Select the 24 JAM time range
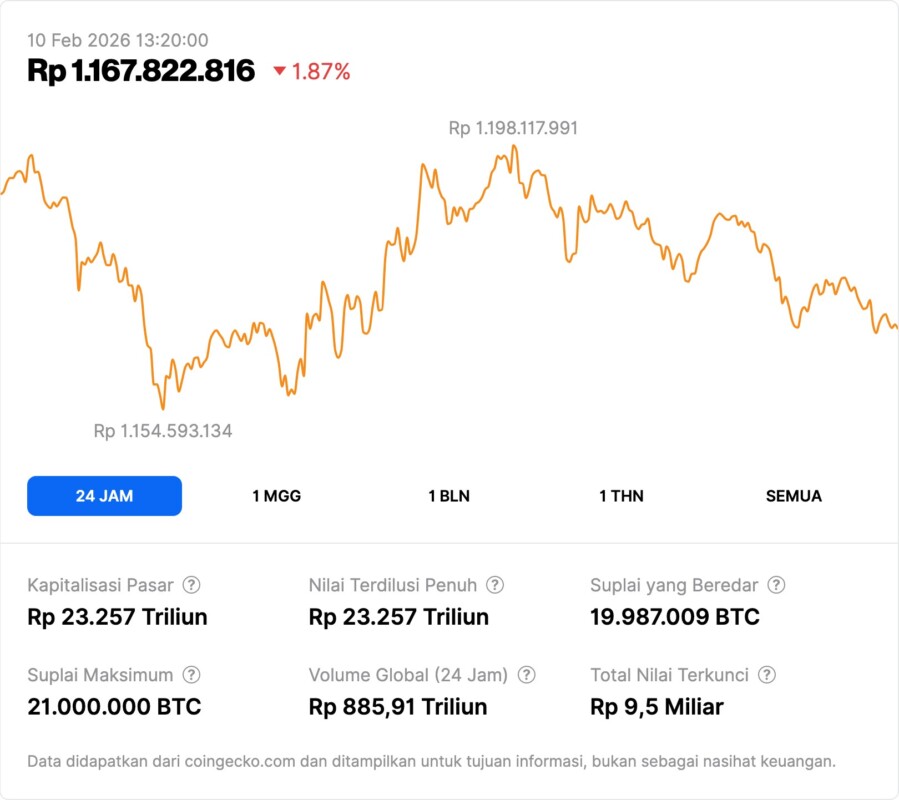 click(x=104, y=496)
